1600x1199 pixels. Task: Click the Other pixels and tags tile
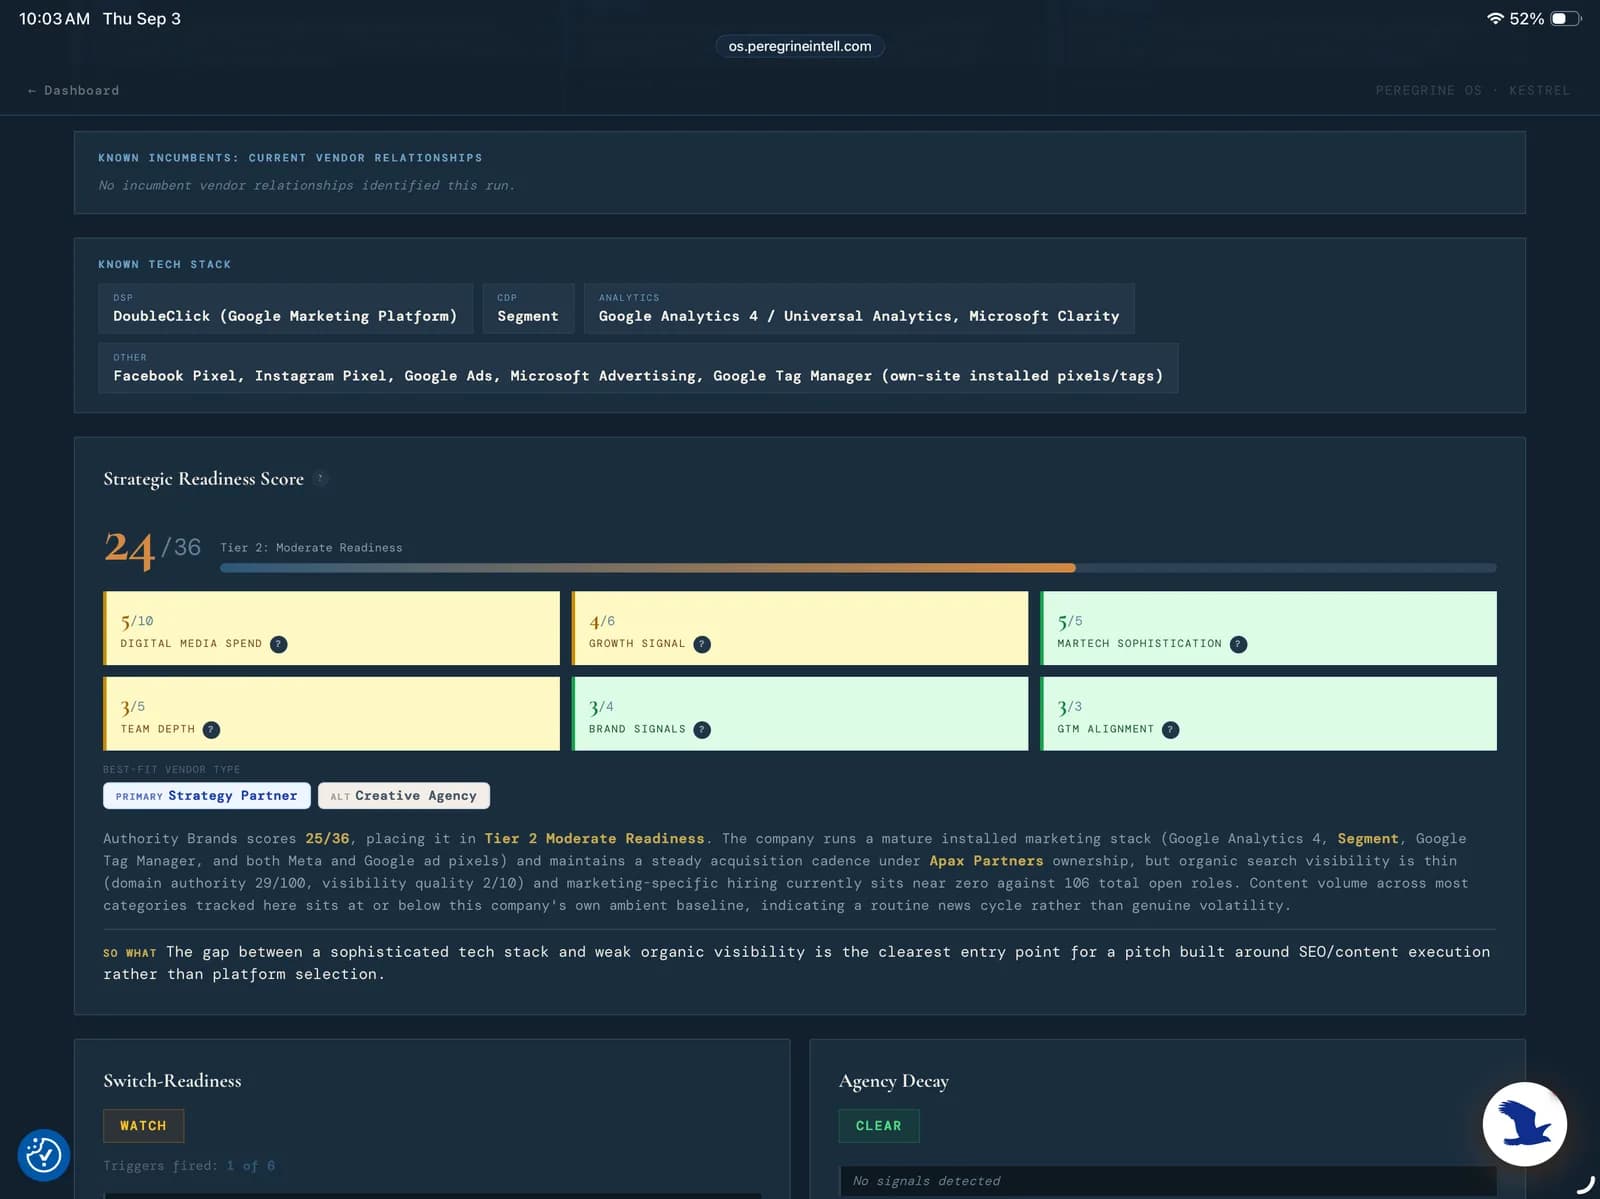click(638, 368)
